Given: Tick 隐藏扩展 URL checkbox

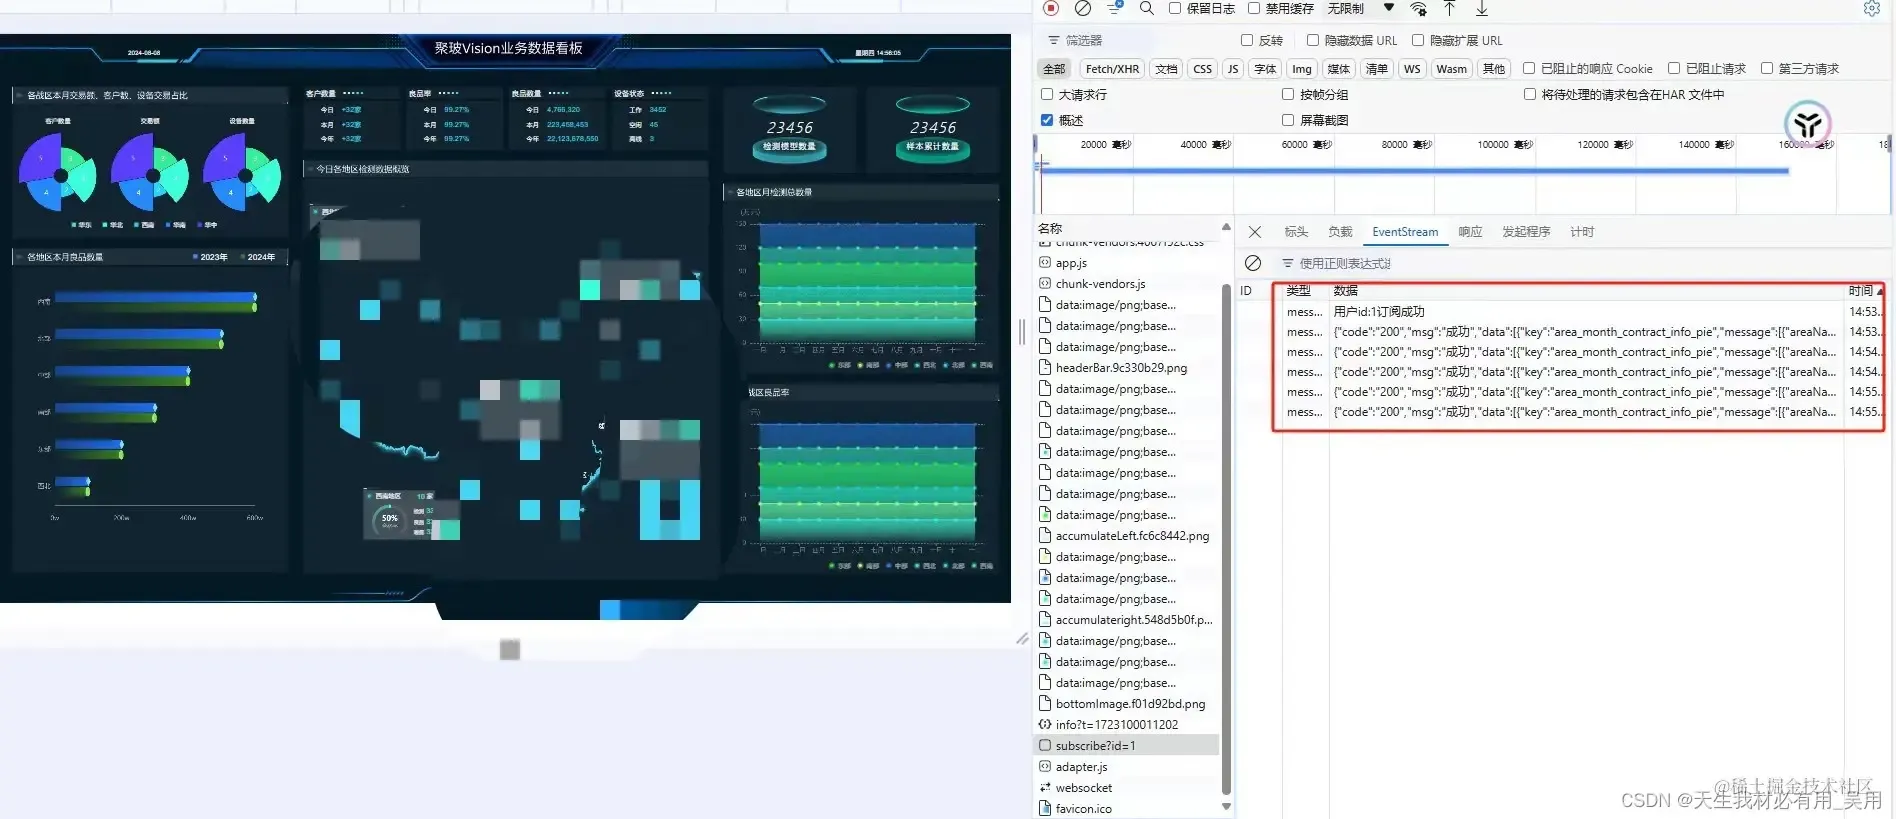Looking at the screenshot, I should pos(1418,40).
